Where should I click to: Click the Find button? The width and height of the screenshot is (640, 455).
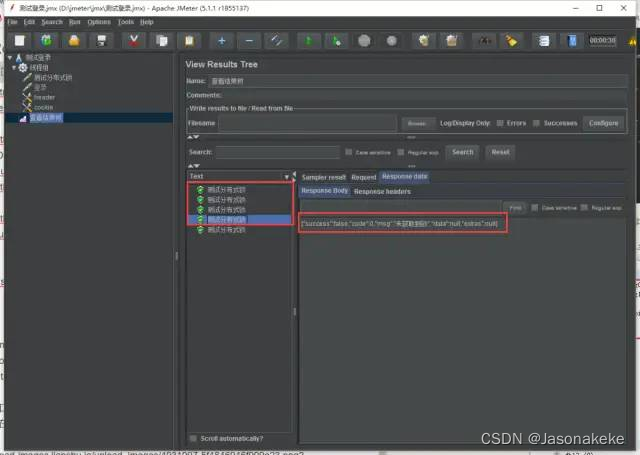515,208
